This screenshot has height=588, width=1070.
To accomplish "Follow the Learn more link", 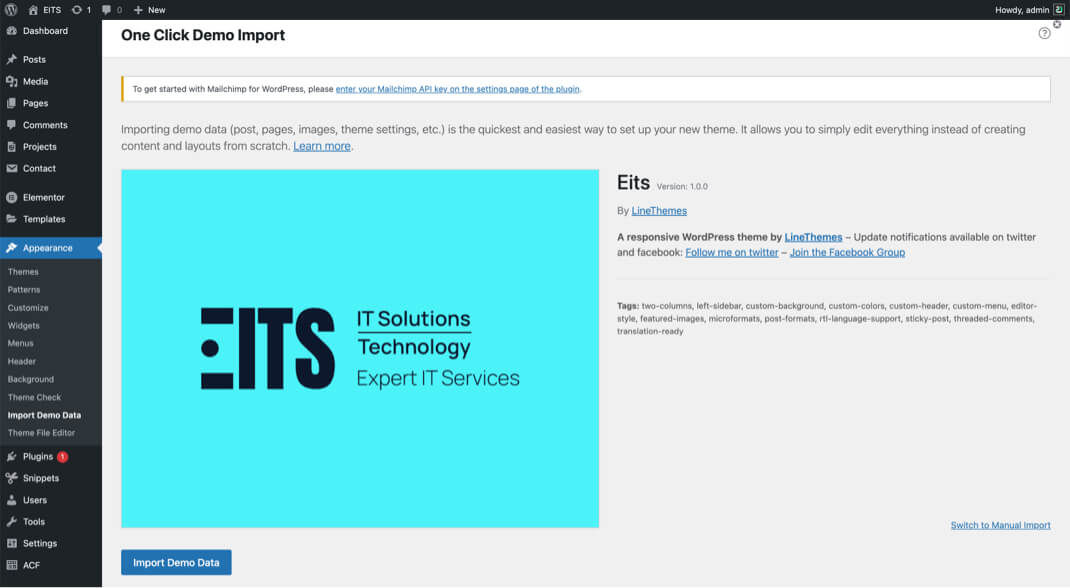I will pos(322,146).
